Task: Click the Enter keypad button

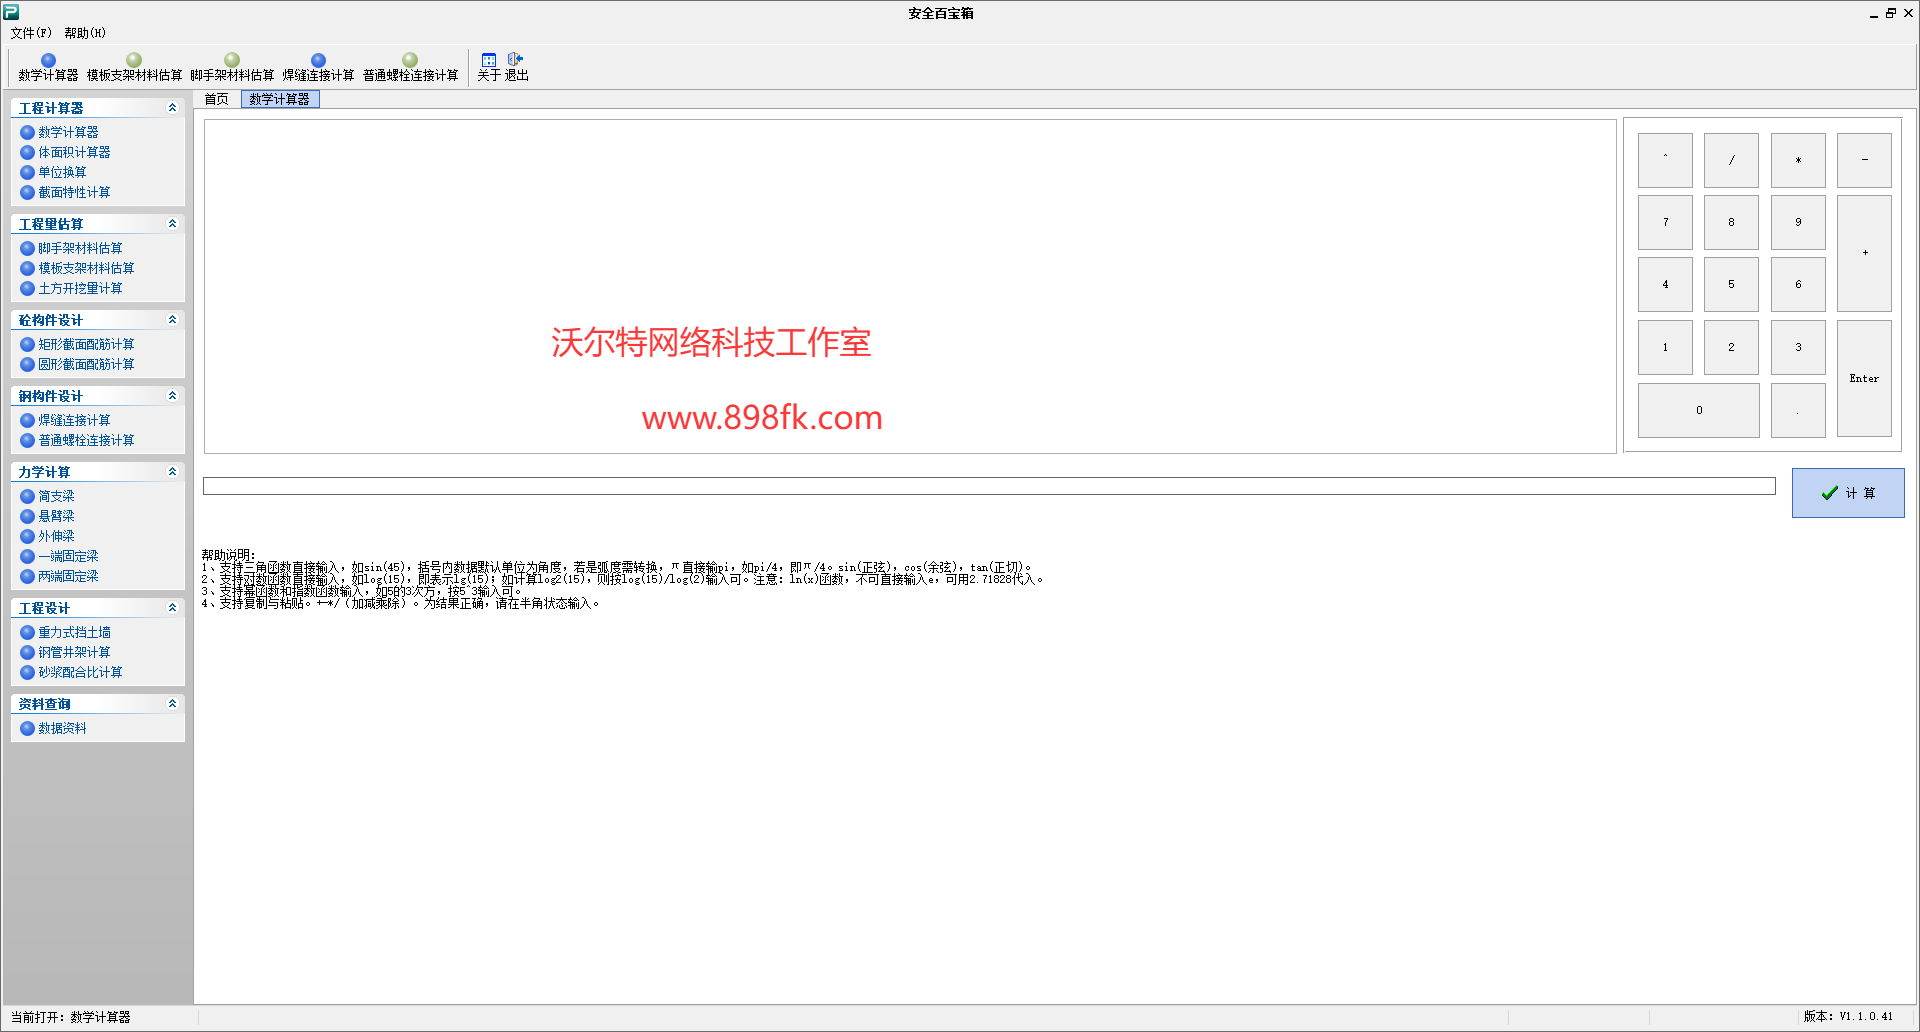Action: pyautogui.click(x=1864, y=378)
